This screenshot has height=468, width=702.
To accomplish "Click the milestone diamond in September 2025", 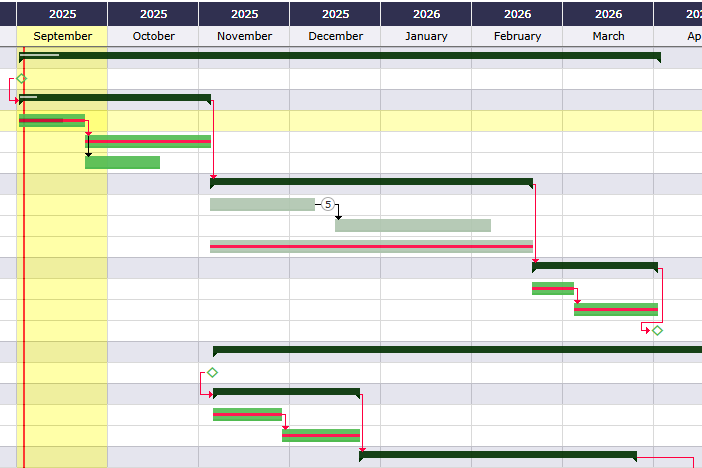I will pyautogui.click(x=21, y=78).
